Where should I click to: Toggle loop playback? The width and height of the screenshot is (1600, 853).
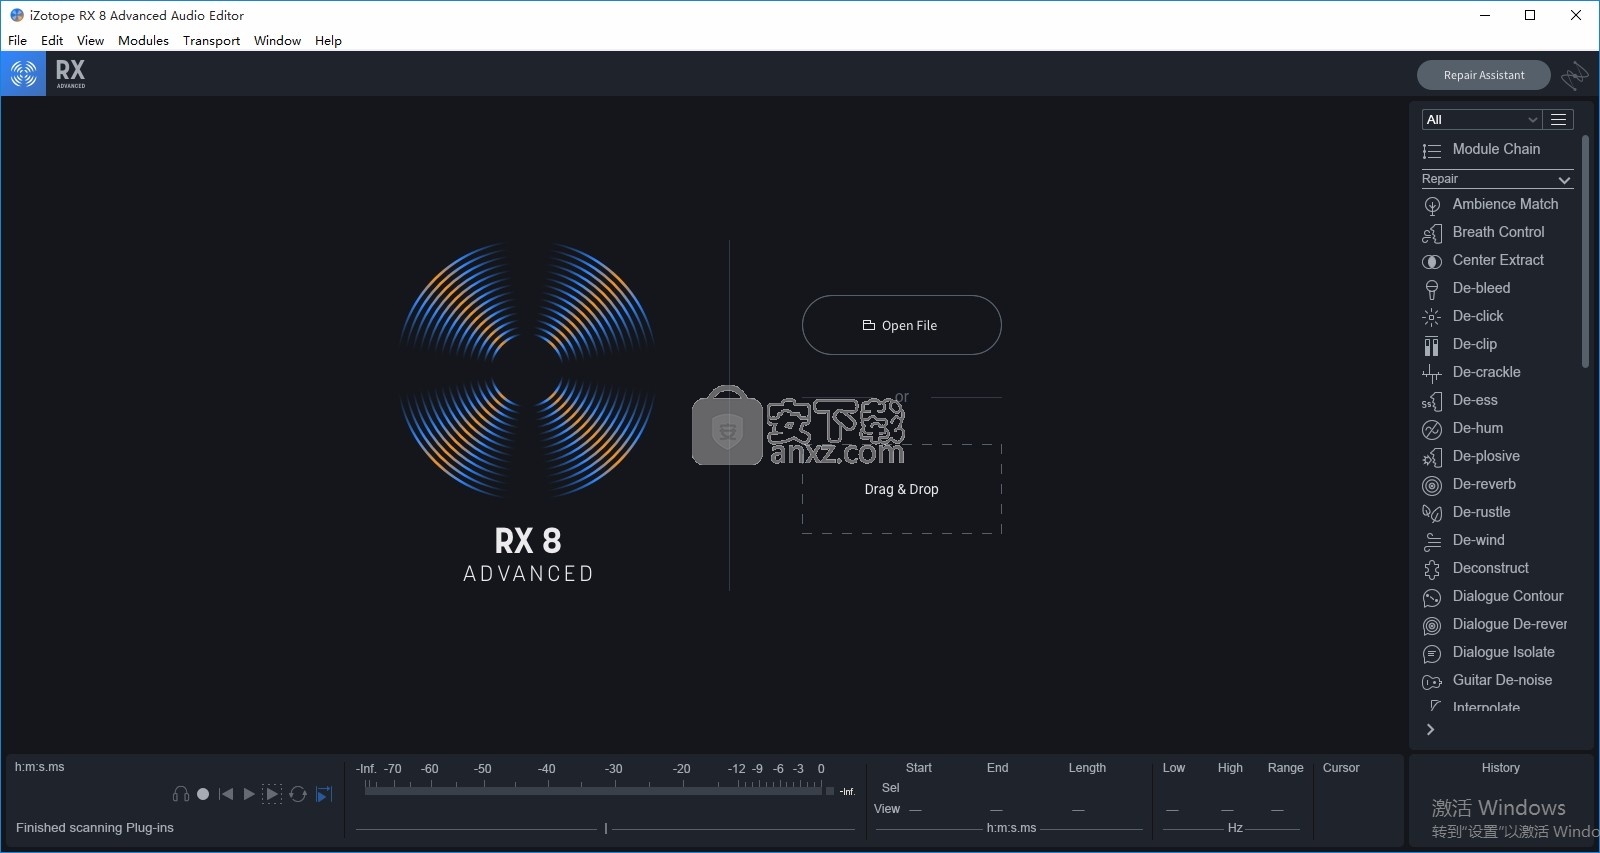[298, 794]
